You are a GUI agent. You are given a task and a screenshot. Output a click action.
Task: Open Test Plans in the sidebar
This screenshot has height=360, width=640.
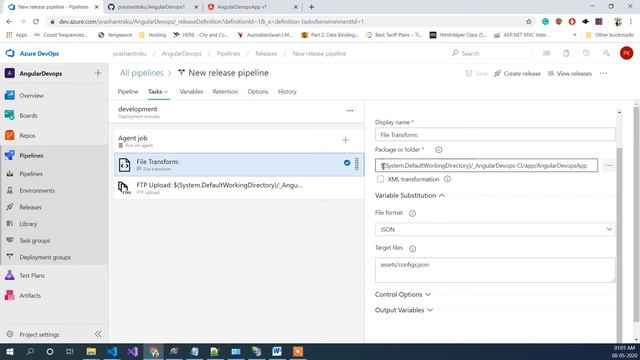click(x=32, y=276)
